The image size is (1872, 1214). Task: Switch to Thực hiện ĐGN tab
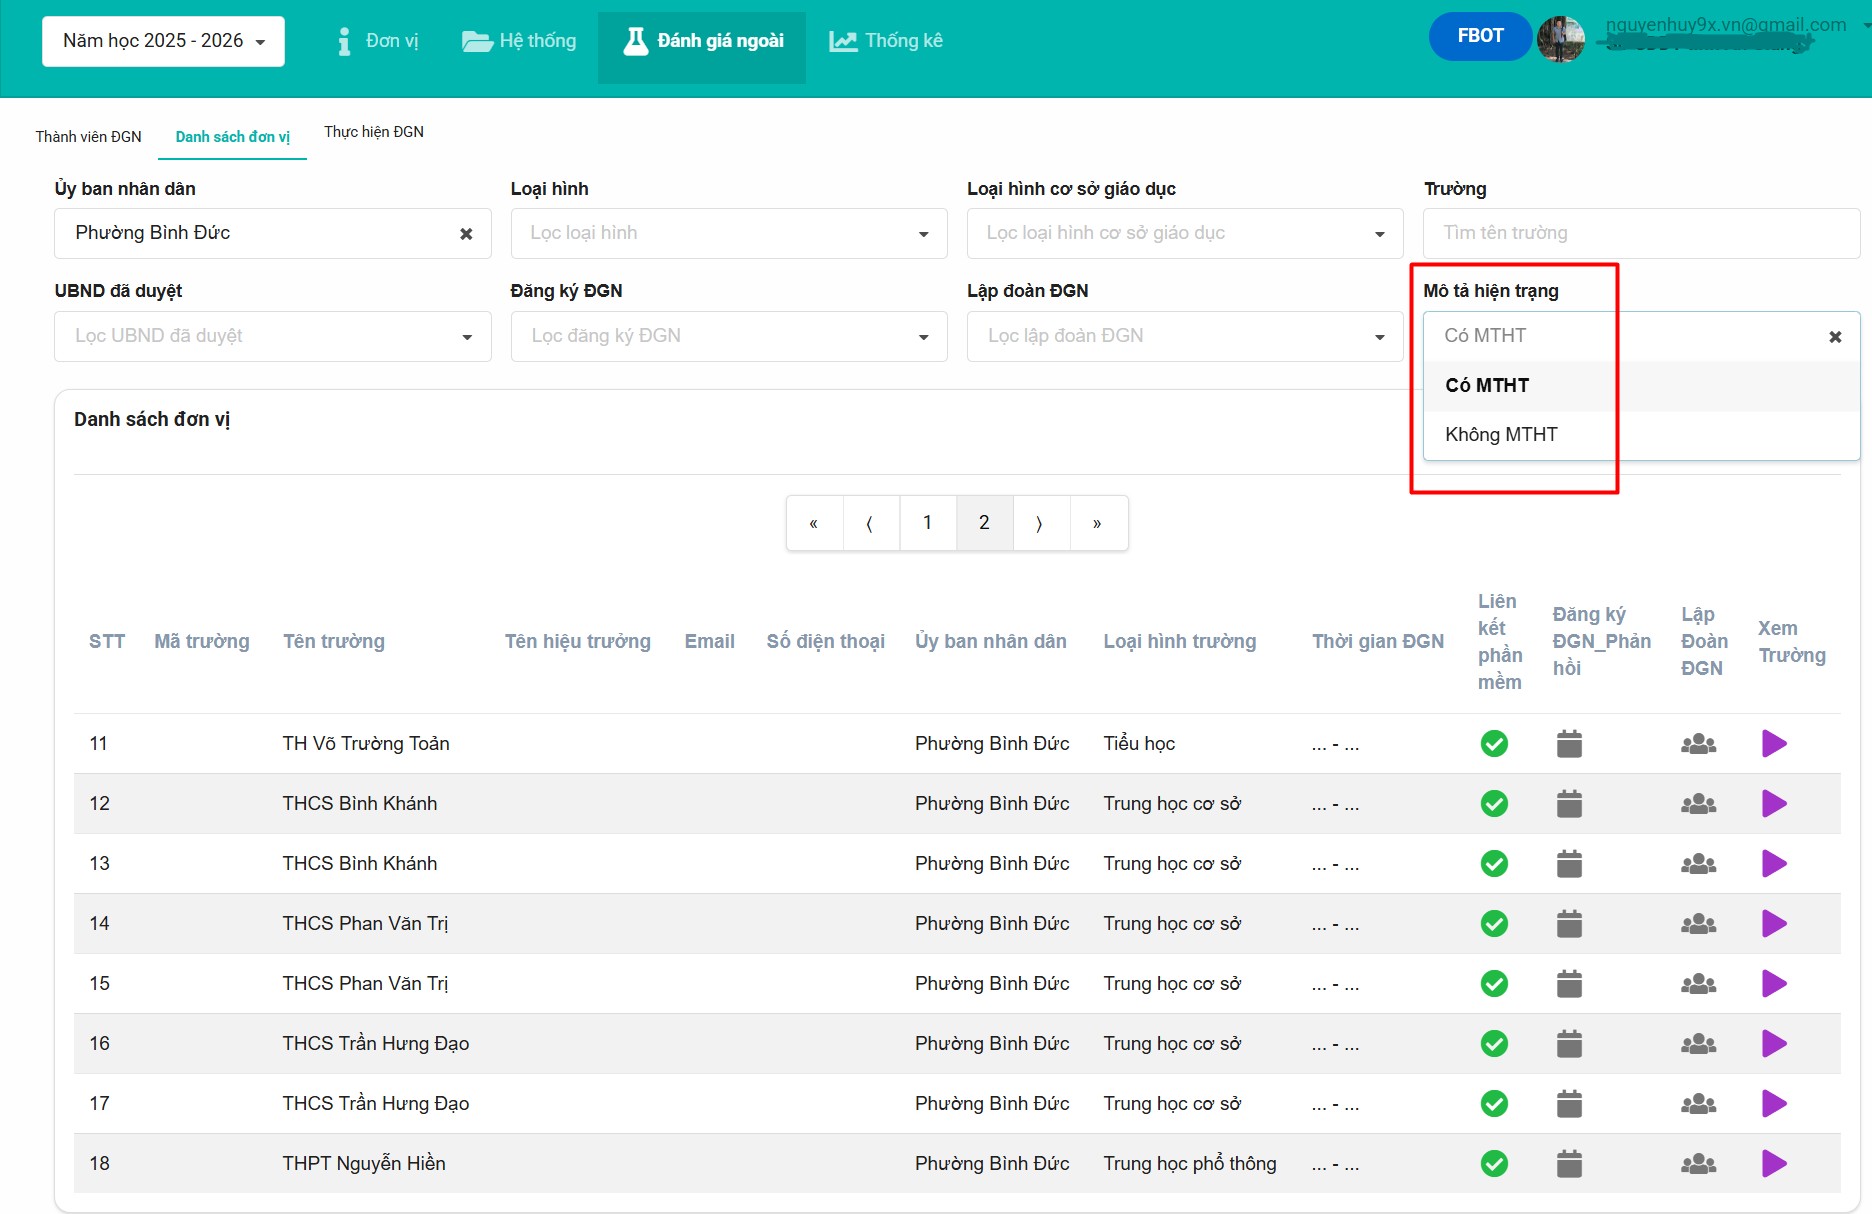point(373,132)
